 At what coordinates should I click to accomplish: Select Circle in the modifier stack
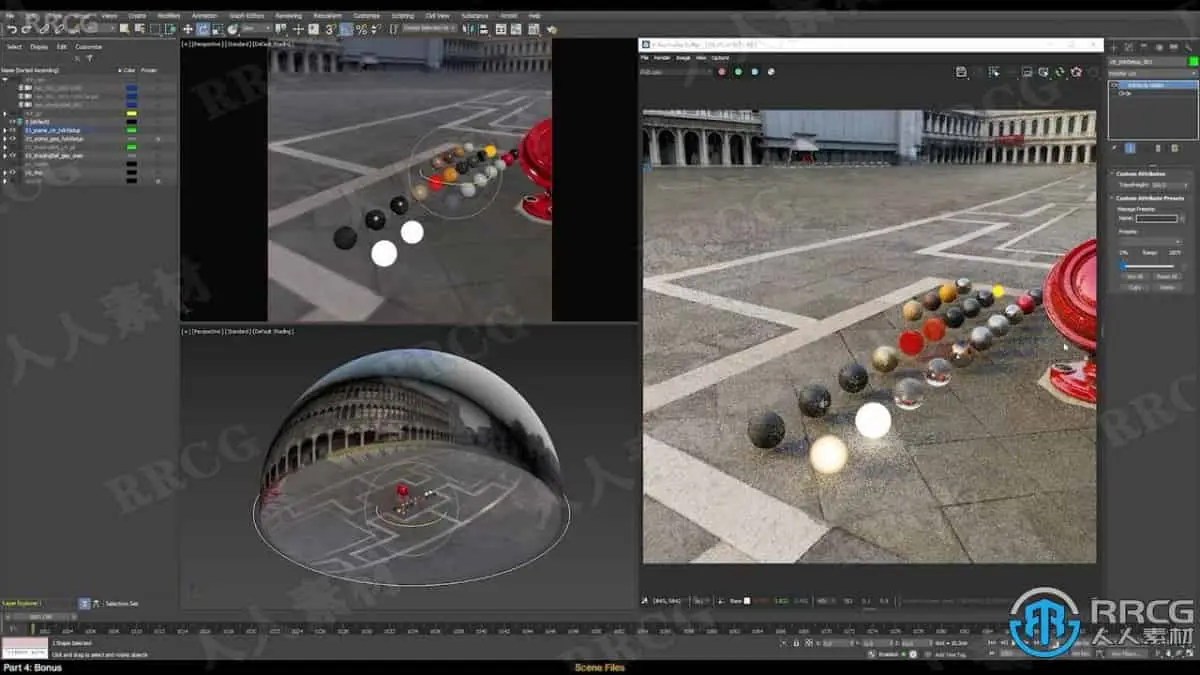1126,93
